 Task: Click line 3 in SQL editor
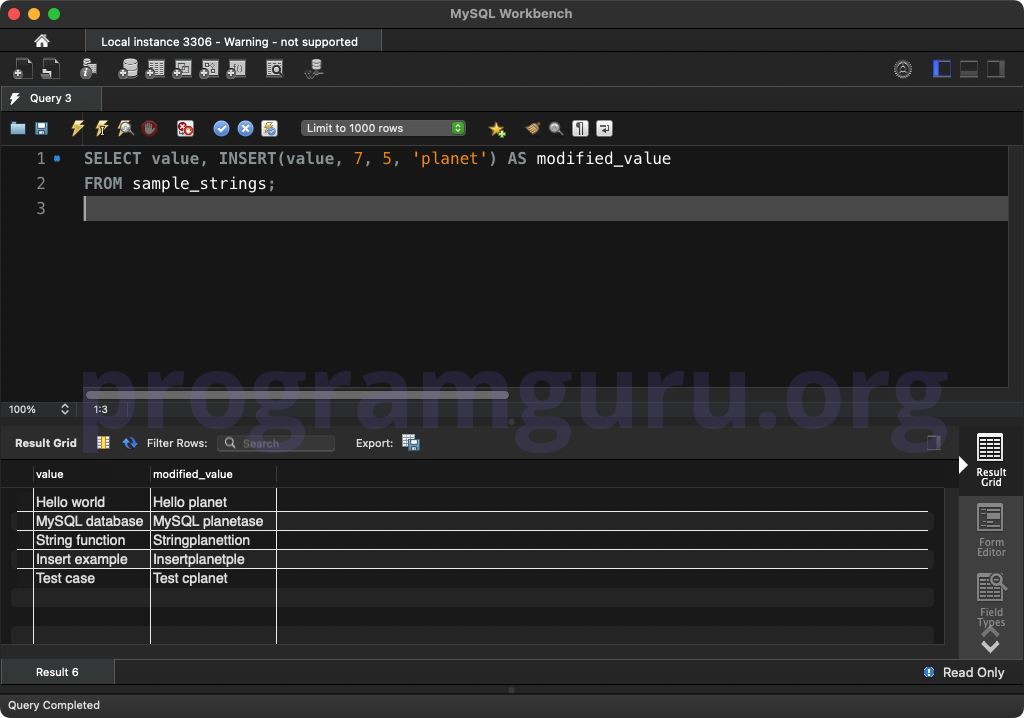coord(545,208)
